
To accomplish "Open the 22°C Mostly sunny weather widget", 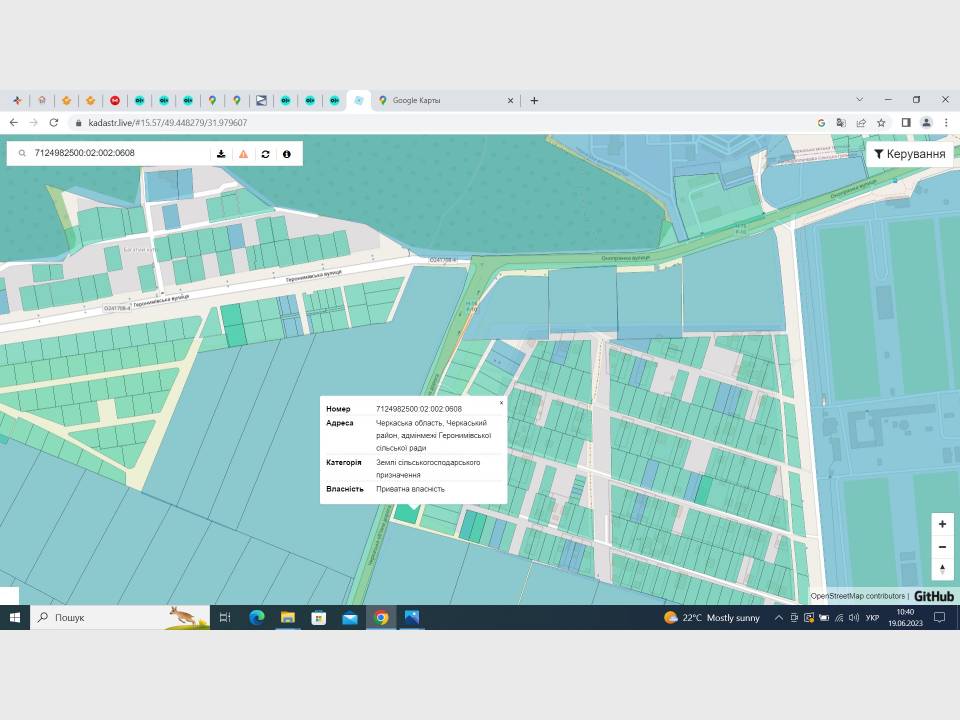I will [711, 618].
